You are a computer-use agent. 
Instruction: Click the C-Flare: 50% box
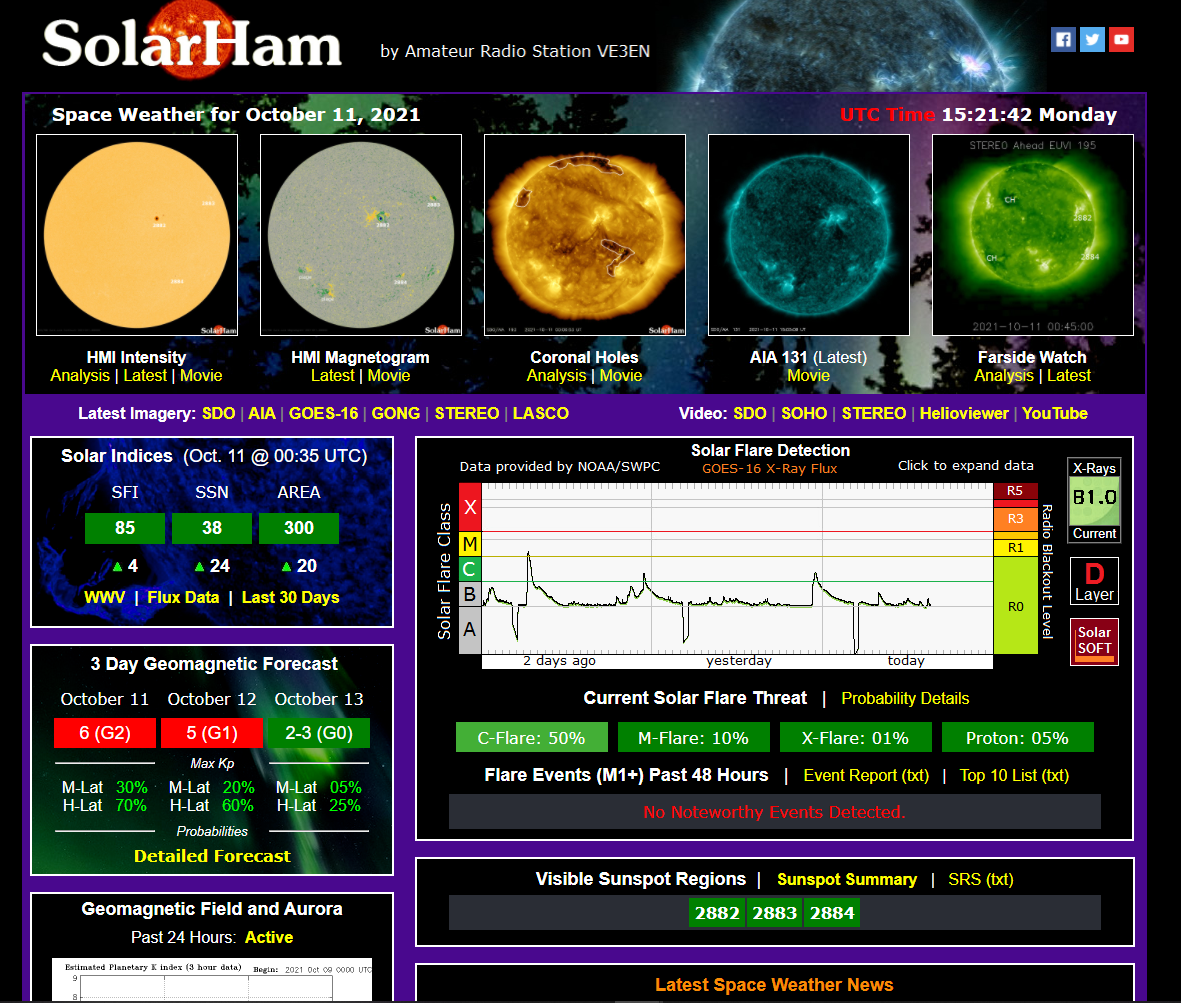[532, 738]
